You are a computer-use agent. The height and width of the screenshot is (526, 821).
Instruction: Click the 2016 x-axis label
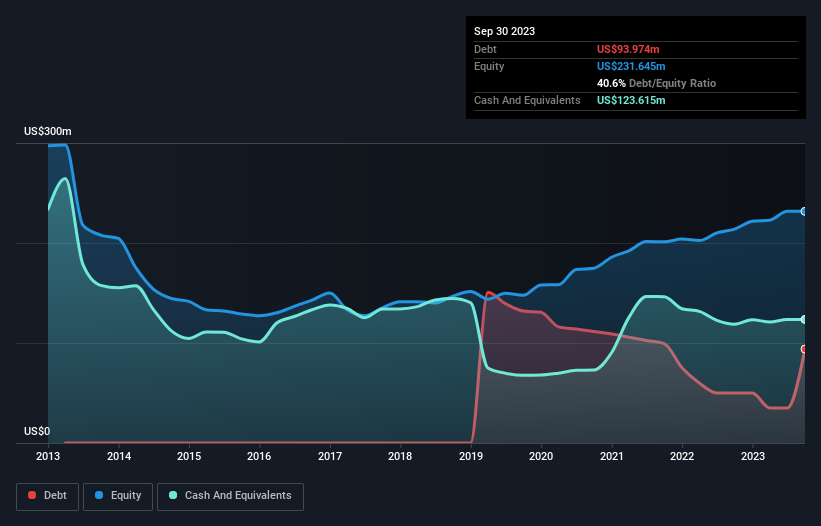[x=259, y=456]
